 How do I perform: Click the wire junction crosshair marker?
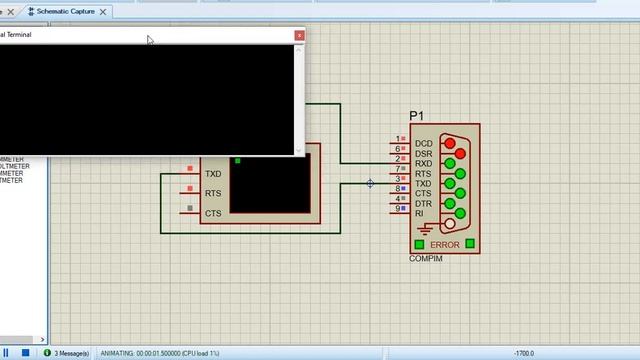pos(370,184)
